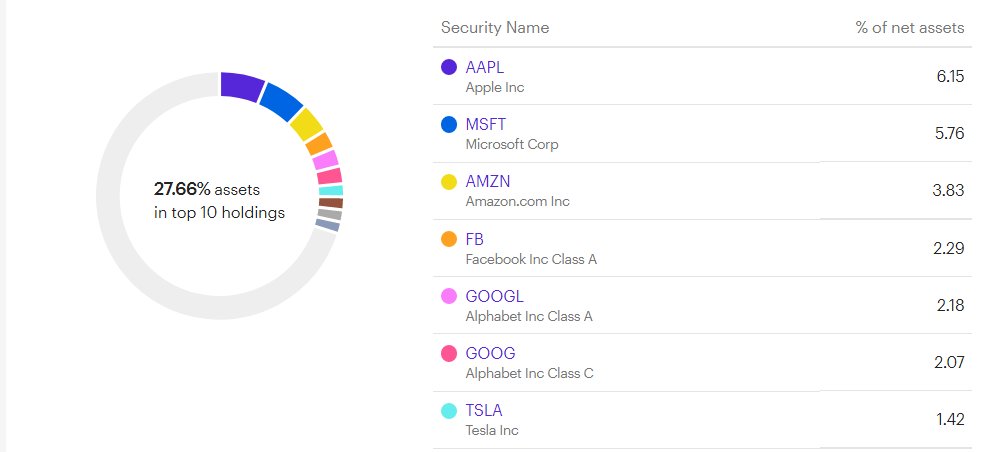The image size is (995, 452).
Task: Select the yellow dot beside AMZN
Action: 449,182
